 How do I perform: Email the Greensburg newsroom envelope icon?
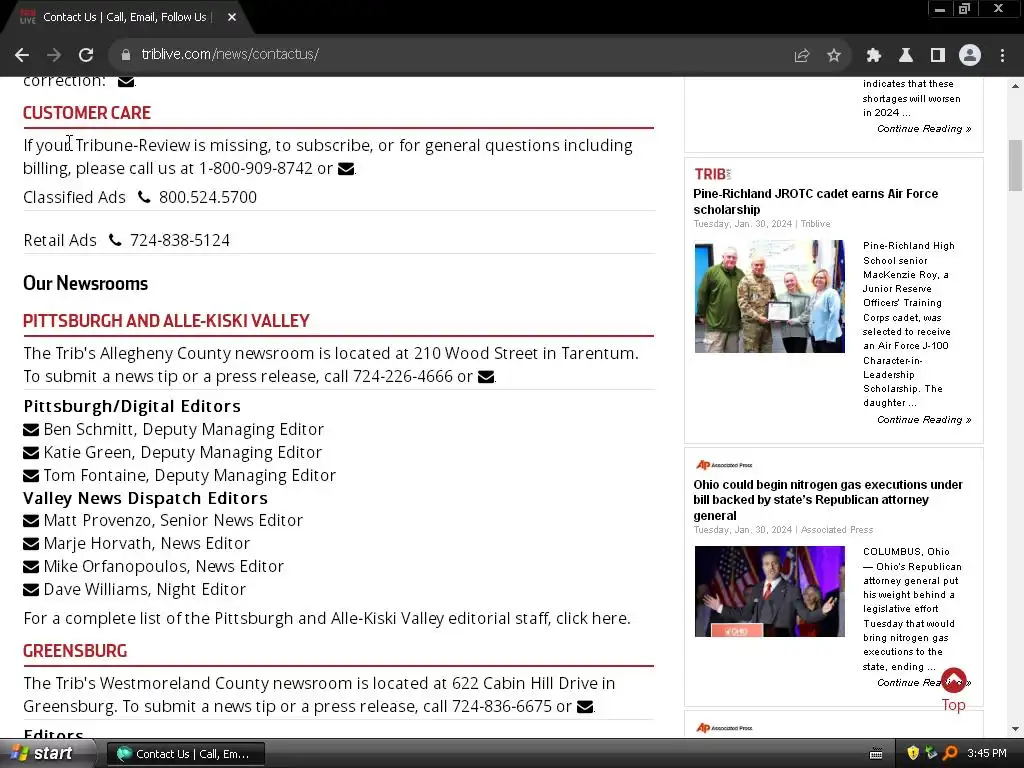[x=585, y=707]
